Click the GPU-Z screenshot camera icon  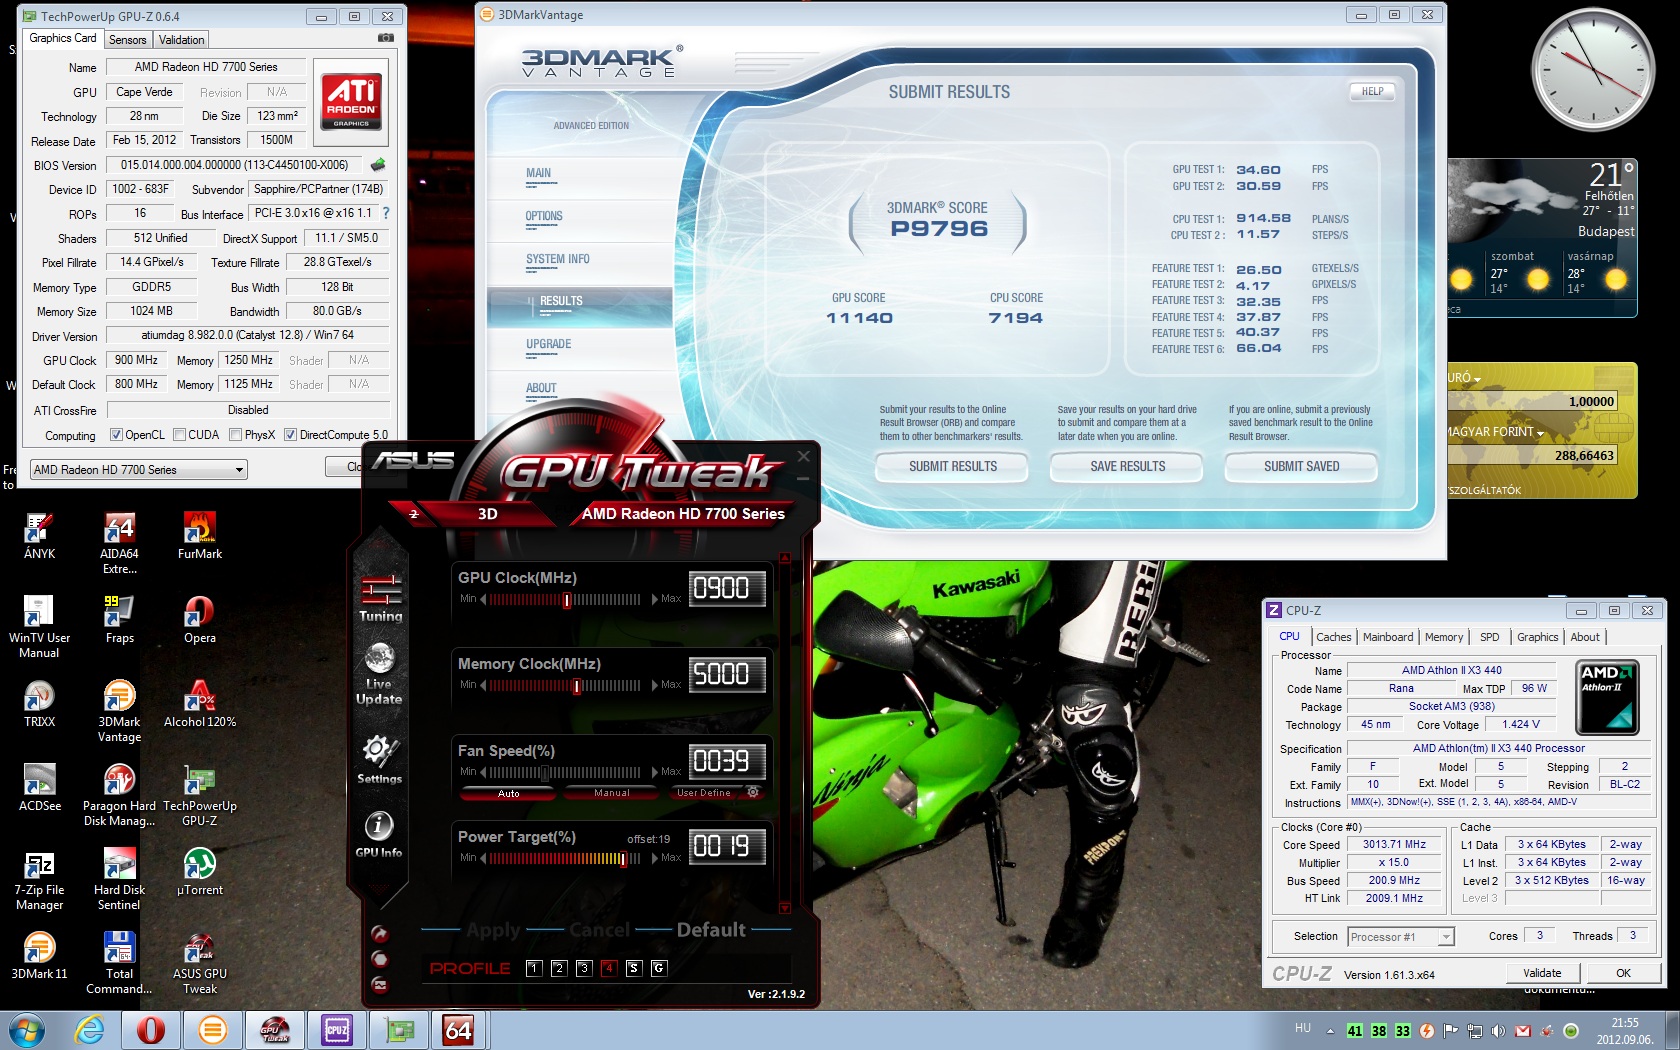tap(385, 38)
